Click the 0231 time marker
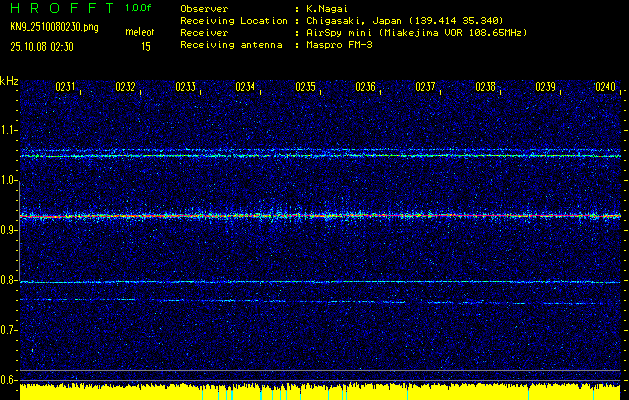The height and width of the screenshot is (400, 629). pyautogui.click(x=65, y=88)
